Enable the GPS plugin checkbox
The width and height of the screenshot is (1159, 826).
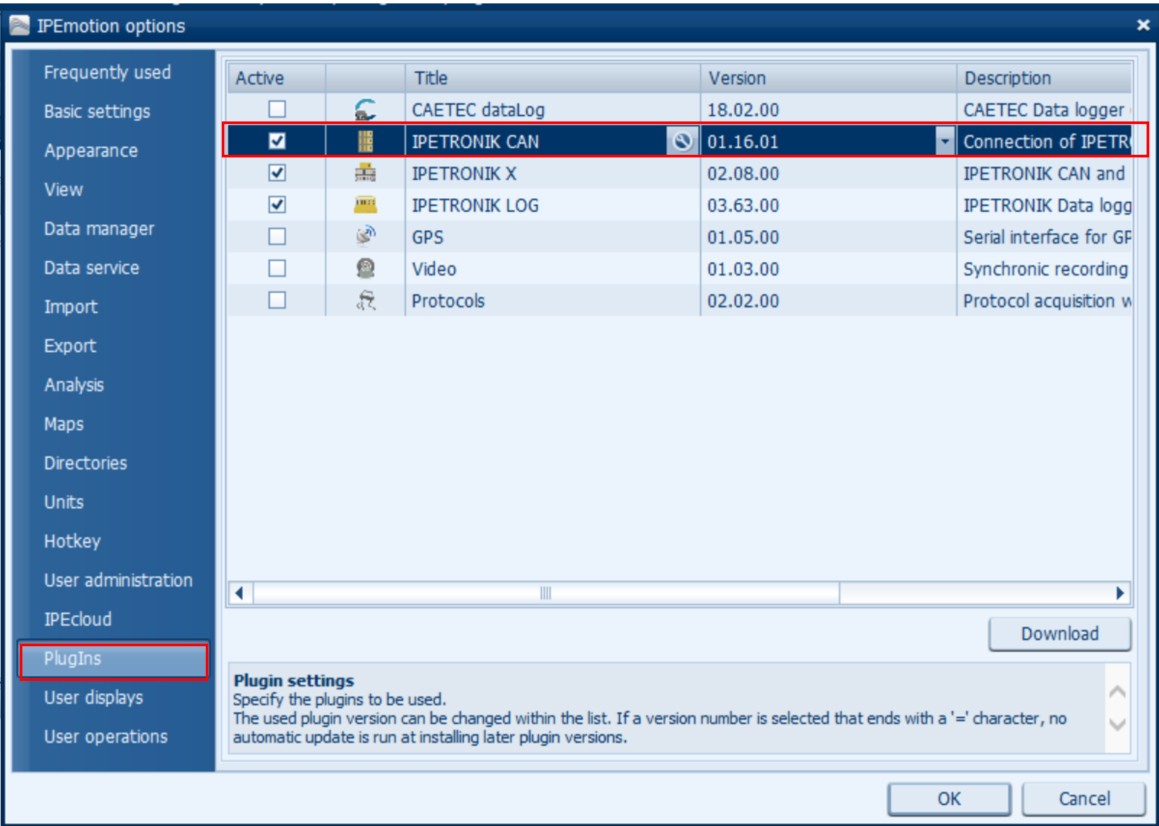(277, 237)
